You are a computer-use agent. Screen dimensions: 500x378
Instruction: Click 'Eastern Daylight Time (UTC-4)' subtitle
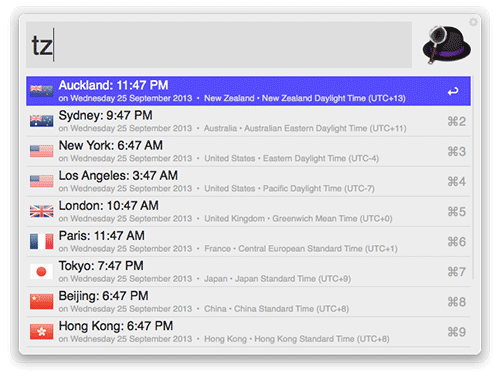coord(321,158)
